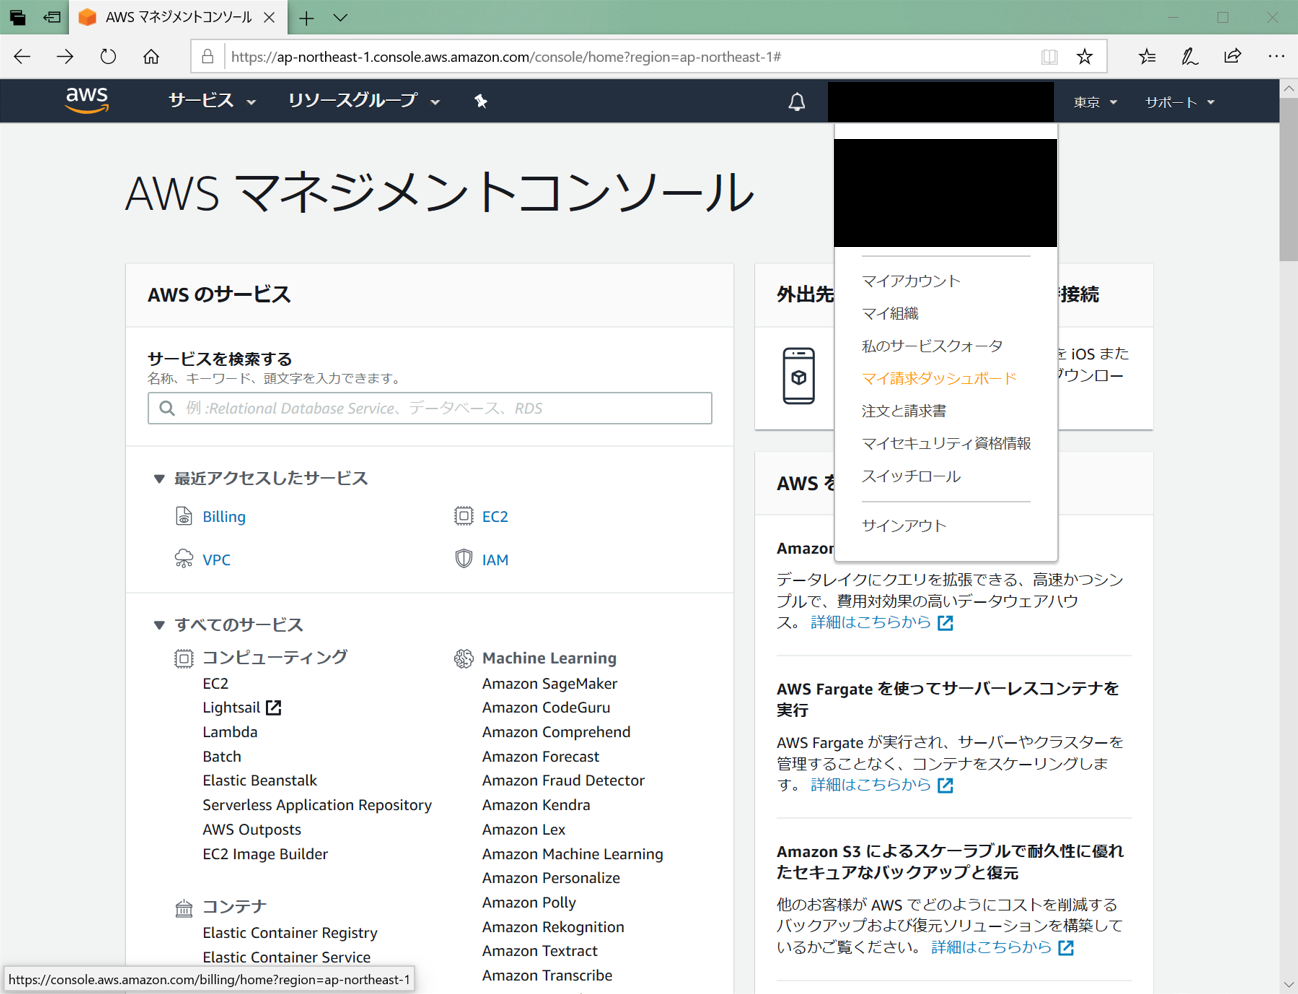
Task: Click the browser Back arrow
Action: tap(22, 57)
